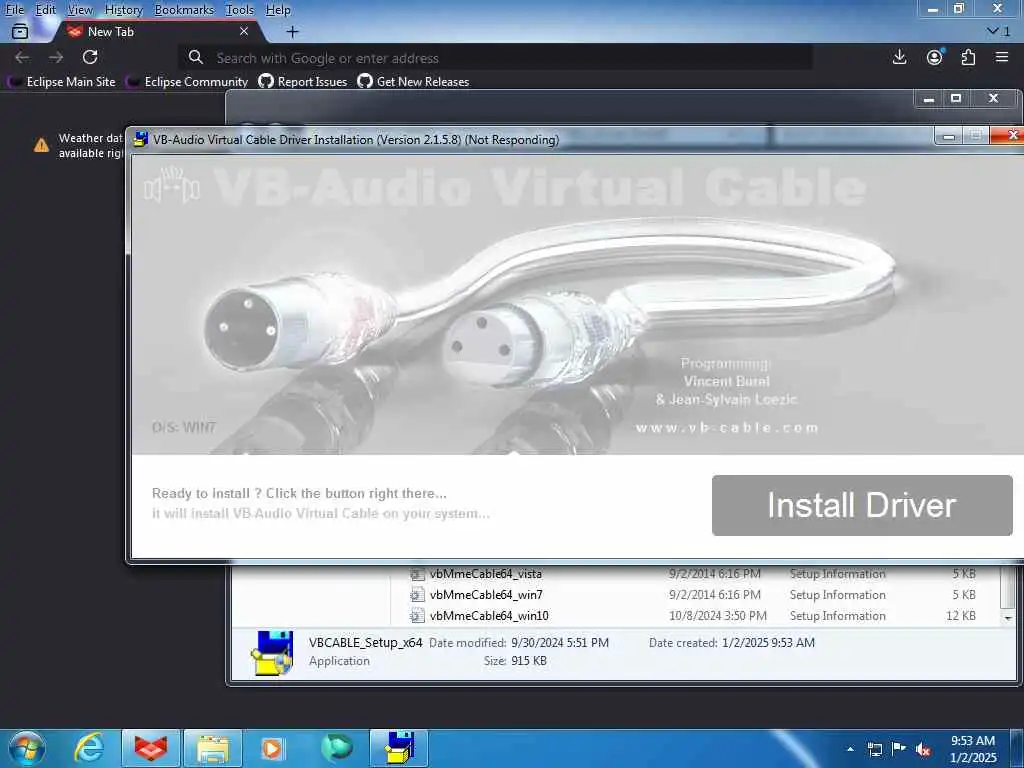Click the www.vb-cable.com text in installer
Screen dimensions: 1024x768
point(726,428)
